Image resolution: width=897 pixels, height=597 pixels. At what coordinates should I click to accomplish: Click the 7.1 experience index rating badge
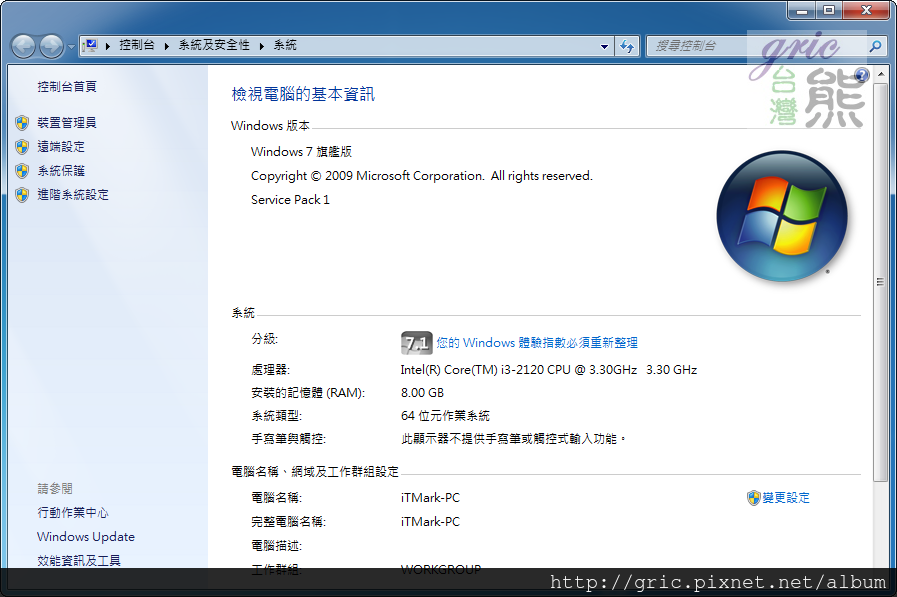point(416,343)
